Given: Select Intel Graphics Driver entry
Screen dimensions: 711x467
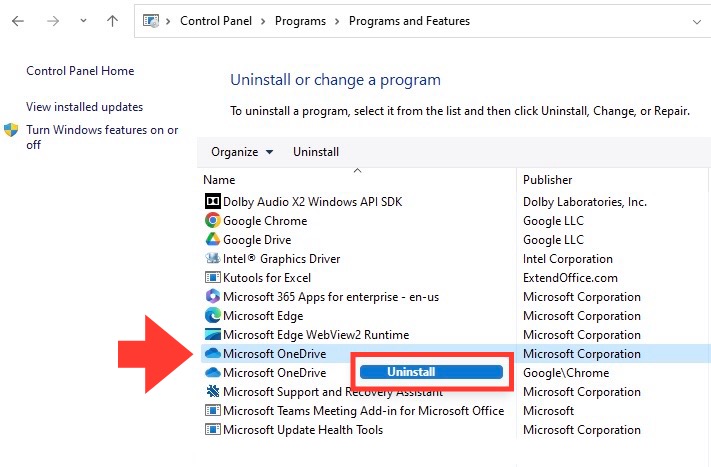Looking at the screenshot, I should 282,259.
